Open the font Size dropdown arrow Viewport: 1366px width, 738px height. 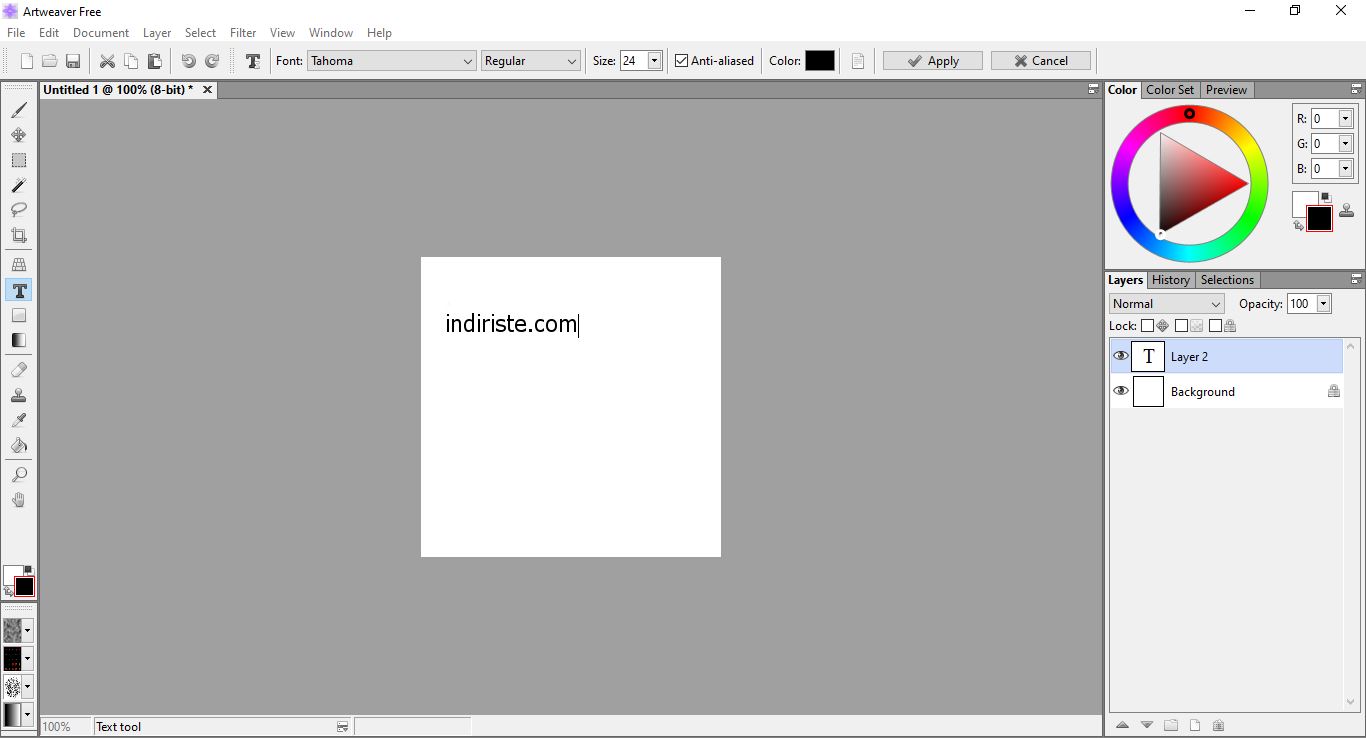tap(655, 61)
